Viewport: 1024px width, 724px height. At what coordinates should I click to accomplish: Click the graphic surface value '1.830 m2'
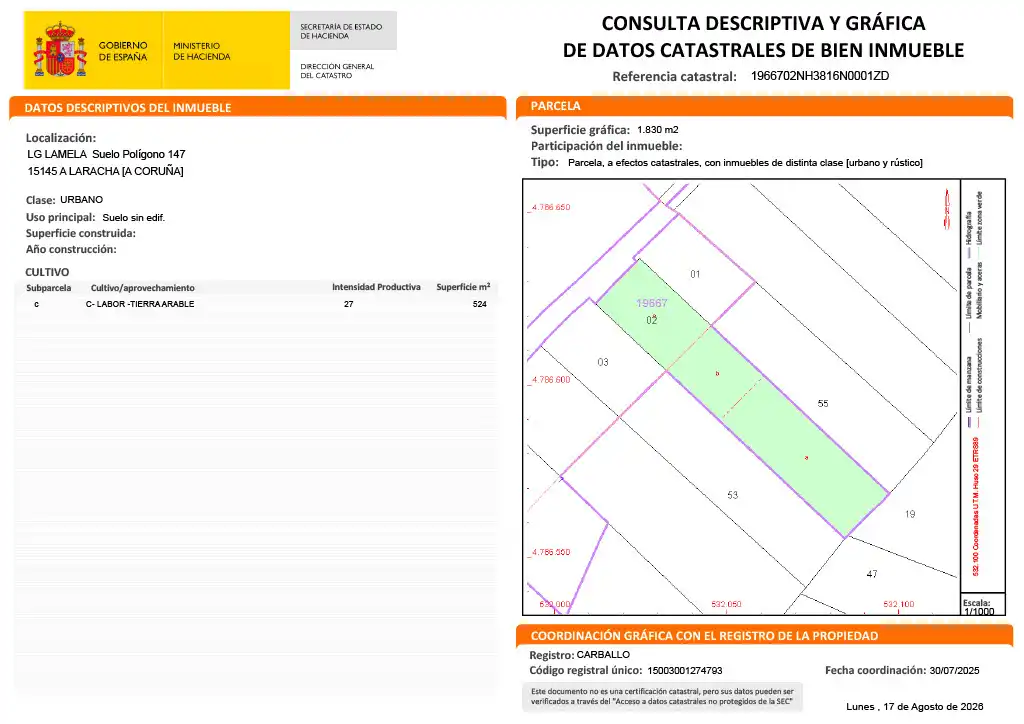point(658,129)
